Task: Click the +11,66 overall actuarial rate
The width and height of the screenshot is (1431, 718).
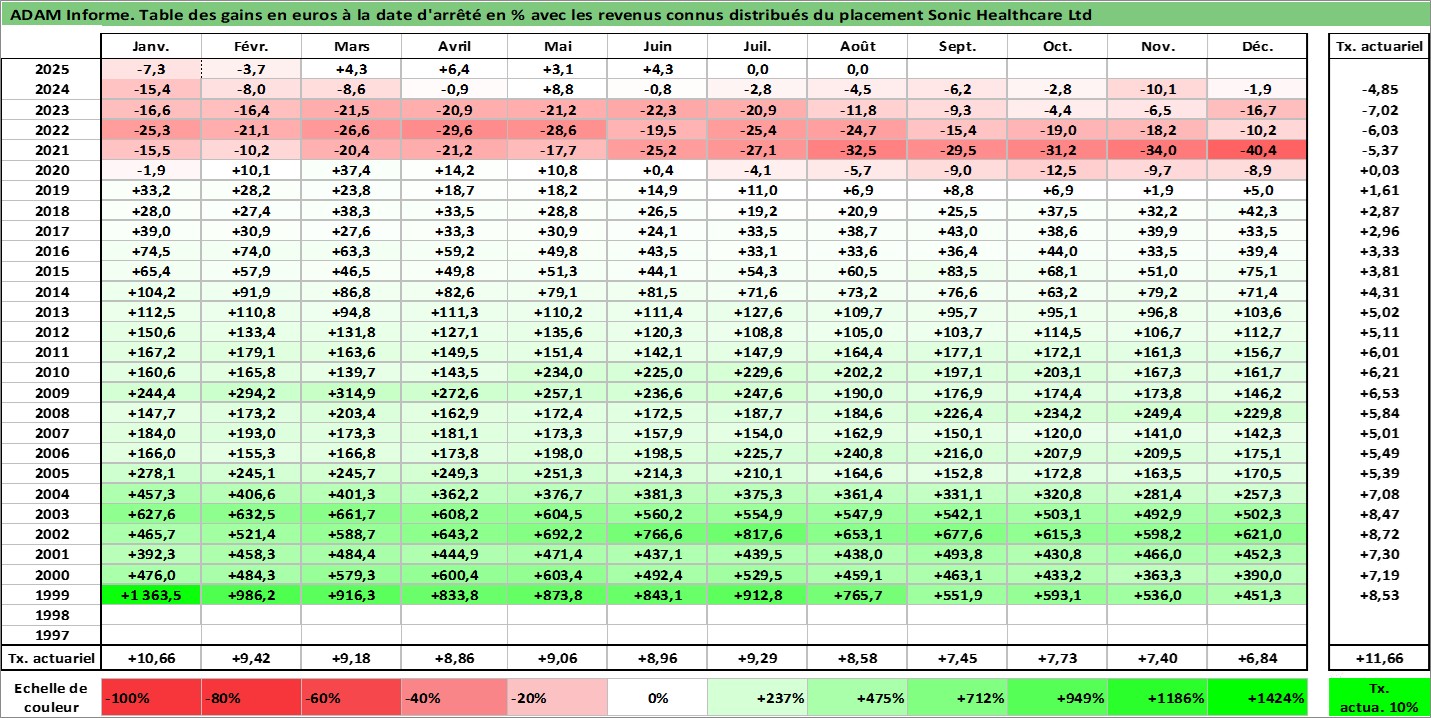Action: (1379, 658)
